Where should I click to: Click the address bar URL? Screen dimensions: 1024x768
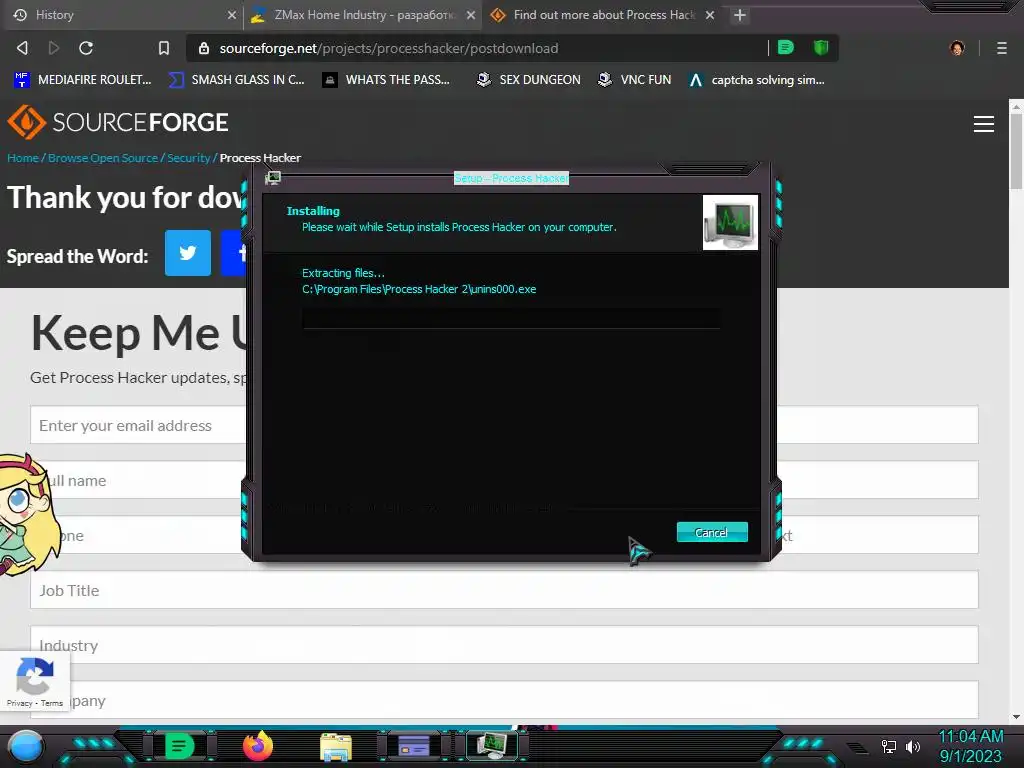389,48
